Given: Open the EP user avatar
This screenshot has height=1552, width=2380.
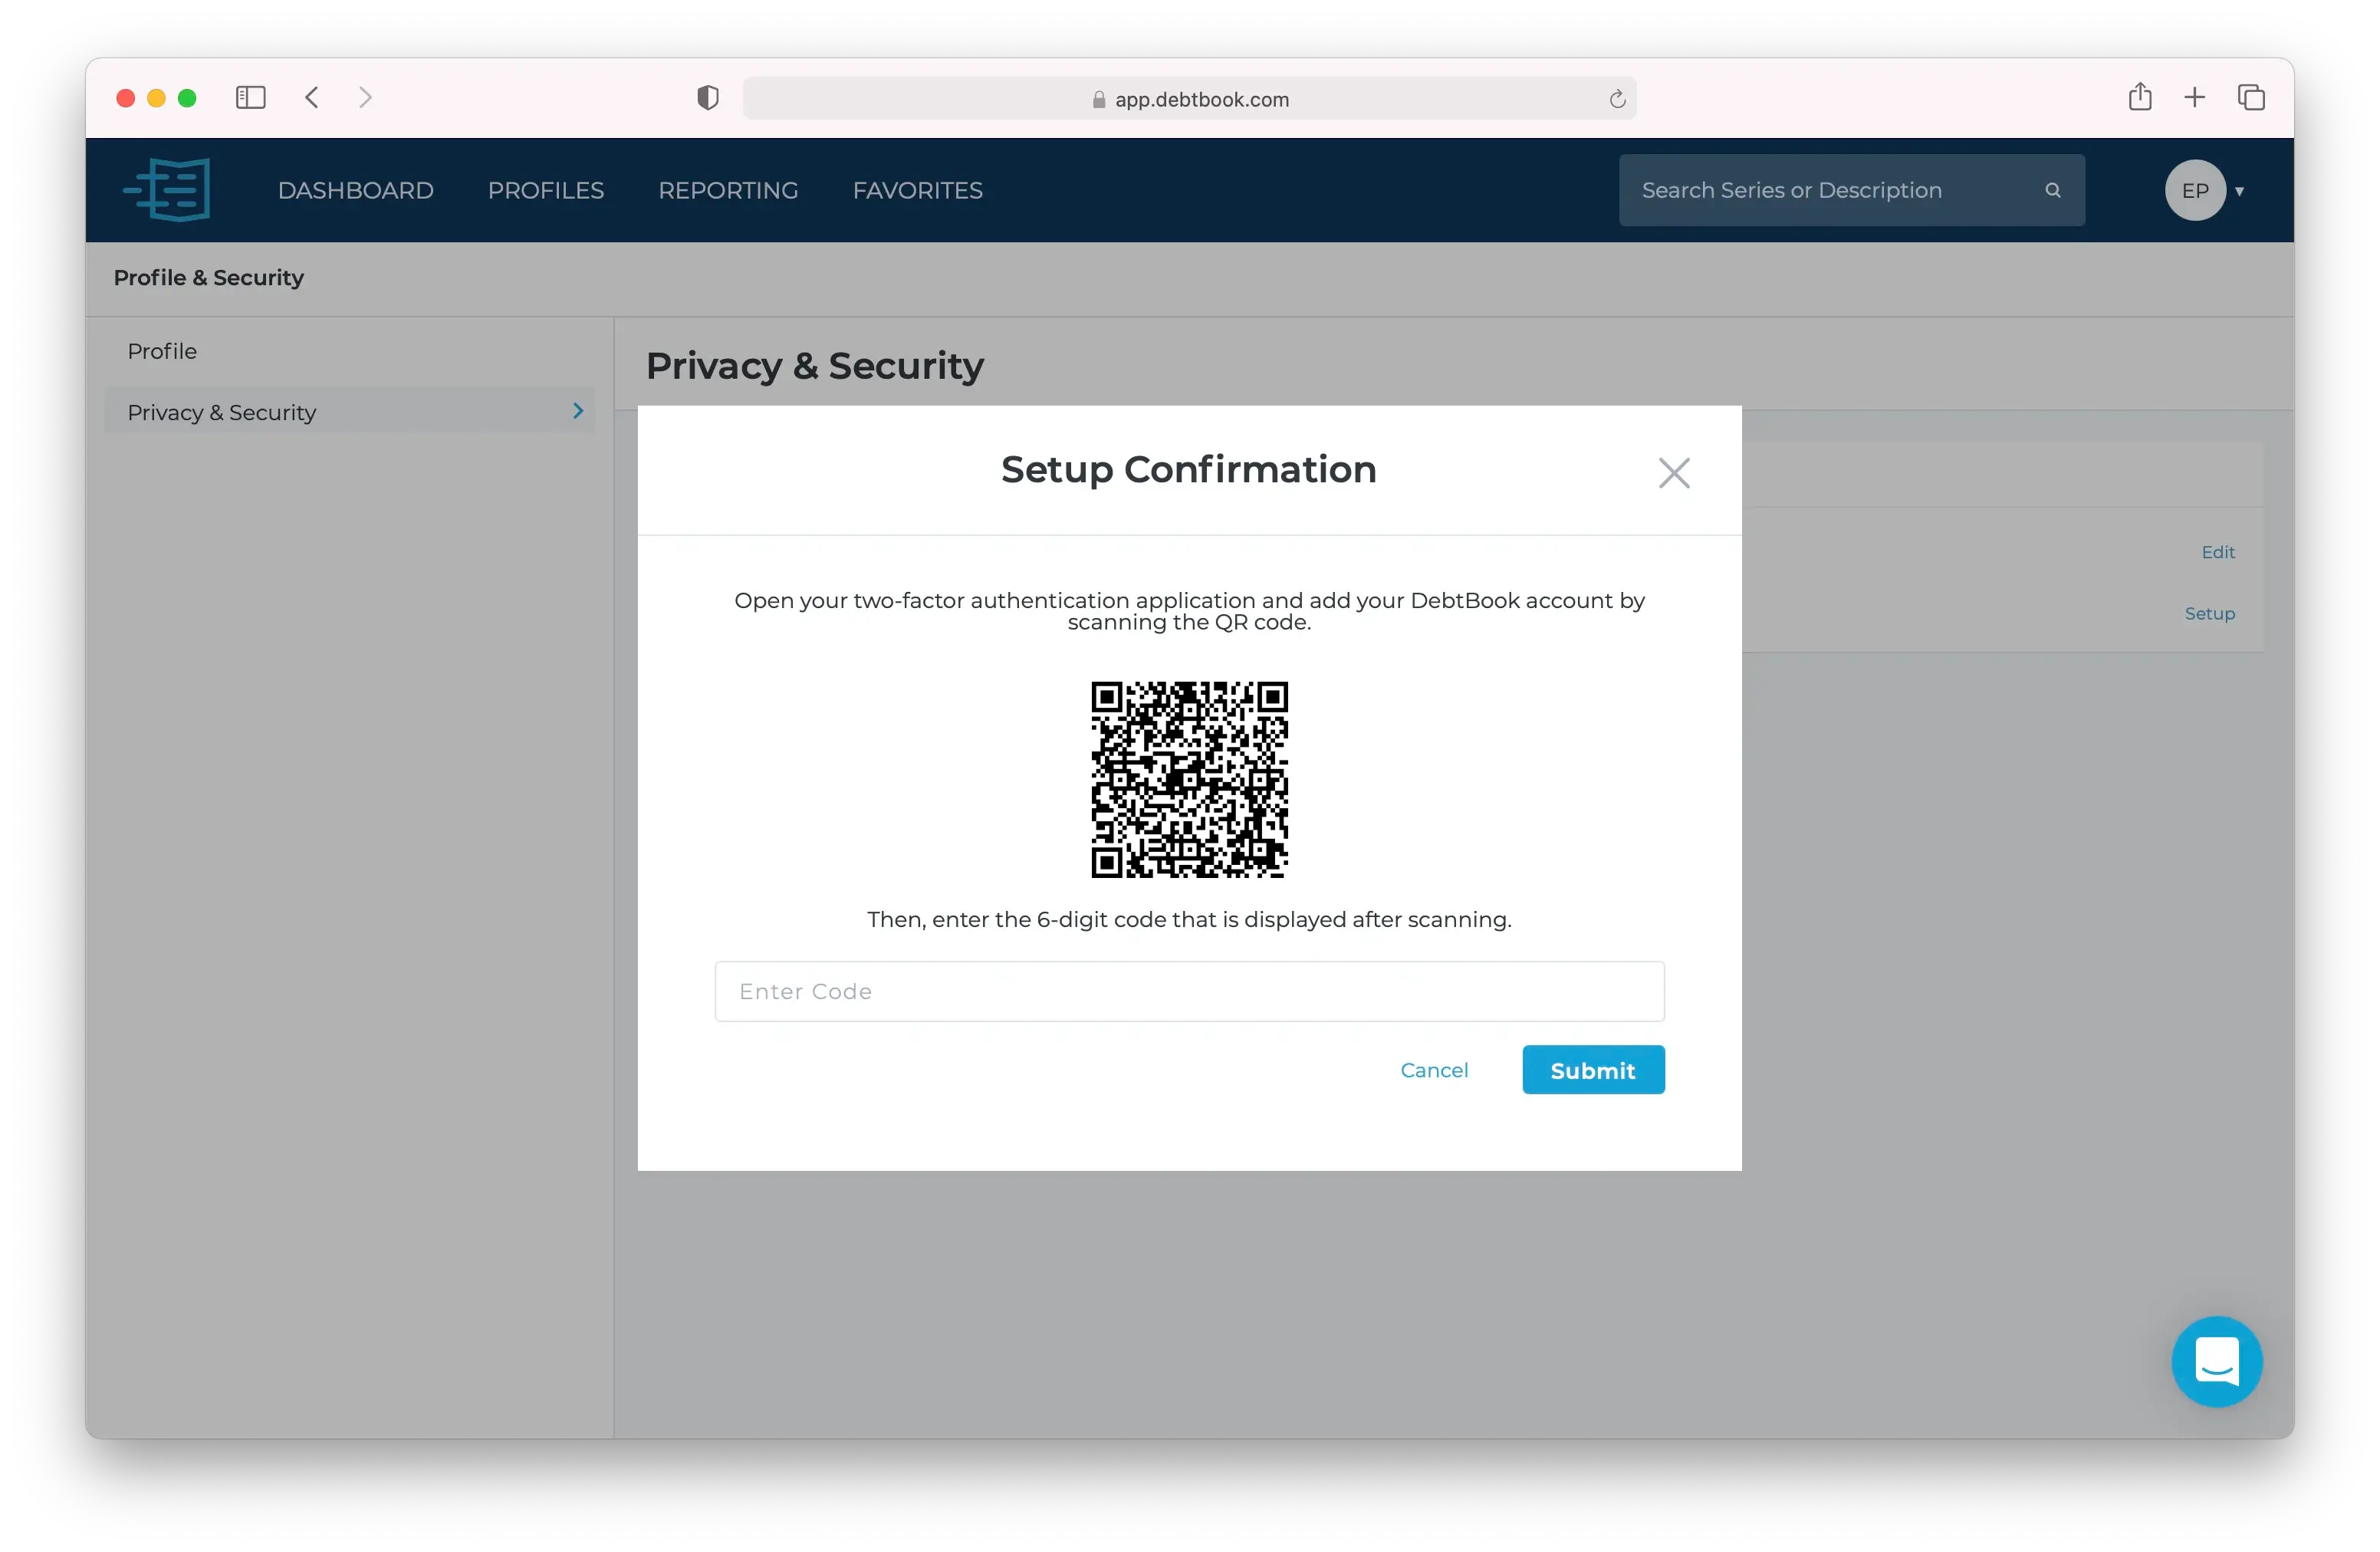Looking at the screenshot, I should (2195, 190).
